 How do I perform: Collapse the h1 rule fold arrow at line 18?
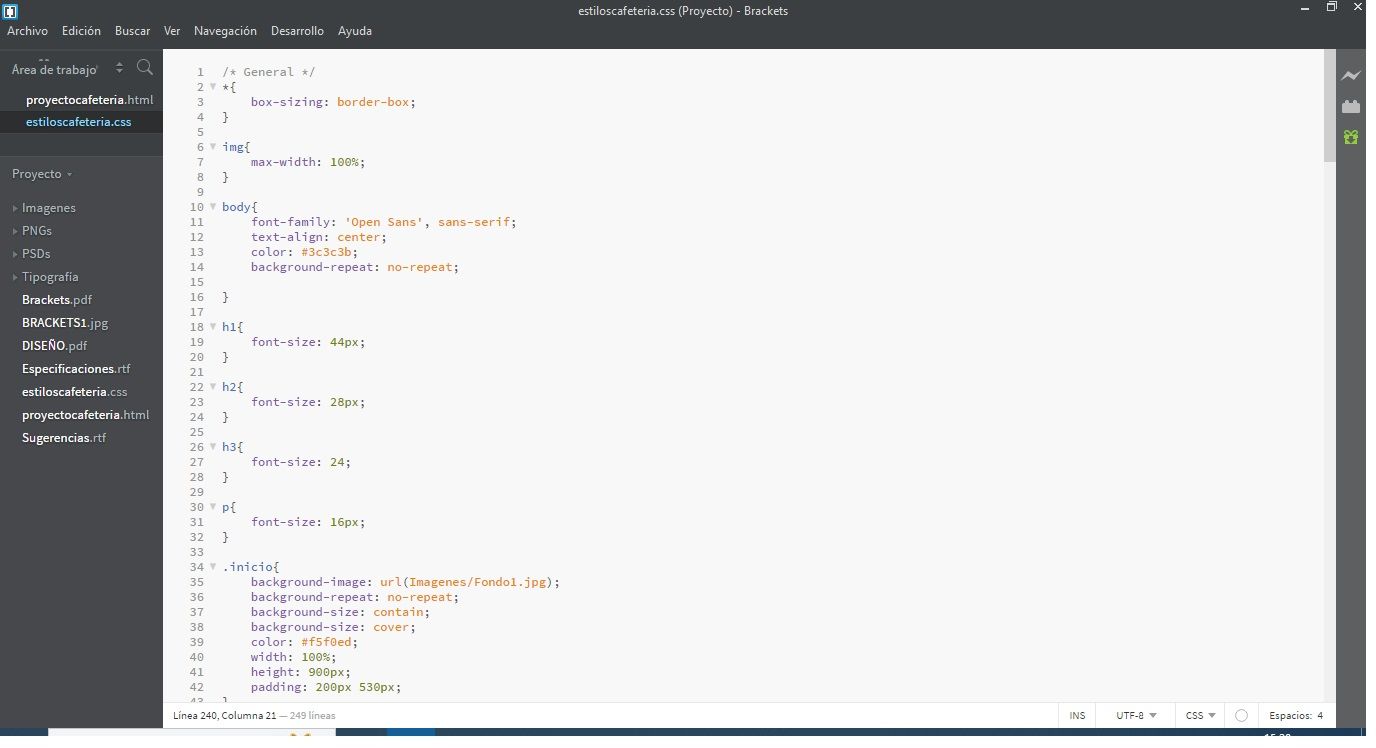[x=213, y=326]
